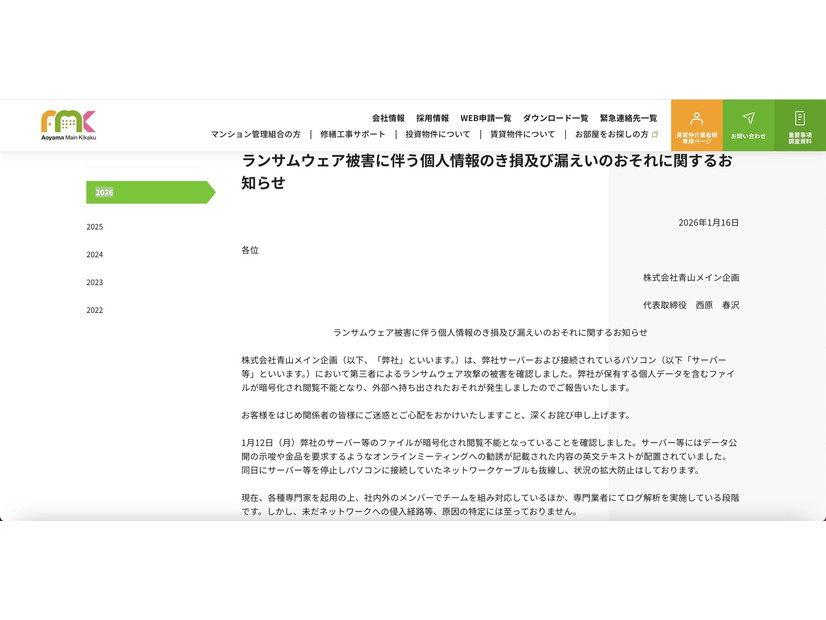The image size is (826, 620).
Task: Open the ダウンロード一覧 page
Action: click(553, 115)
